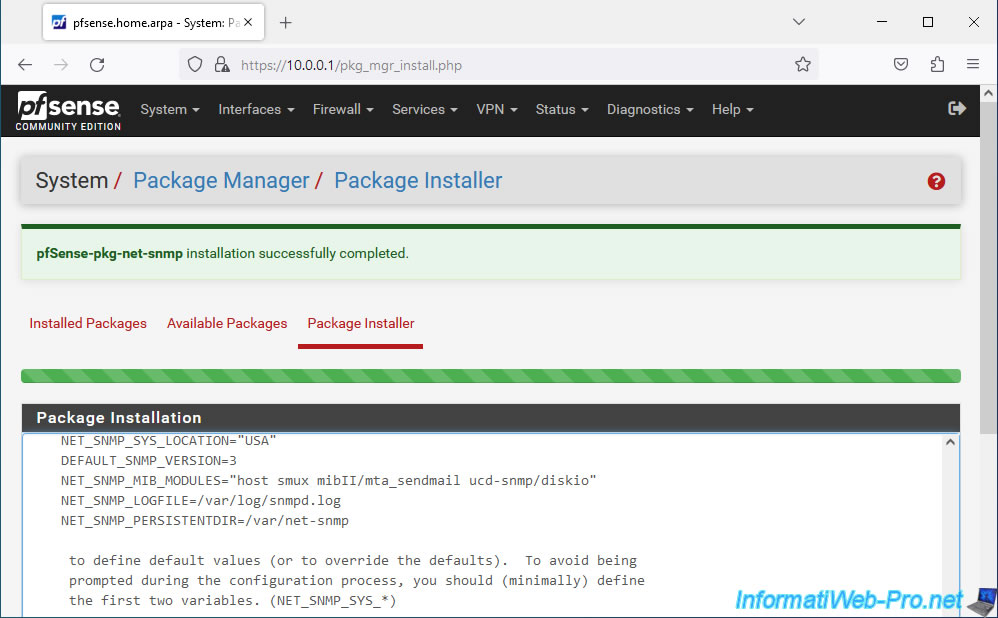The width and height of the screenshot is (998, 618).
Task: Expand the VPN menu
Action: tap(496, 109)
